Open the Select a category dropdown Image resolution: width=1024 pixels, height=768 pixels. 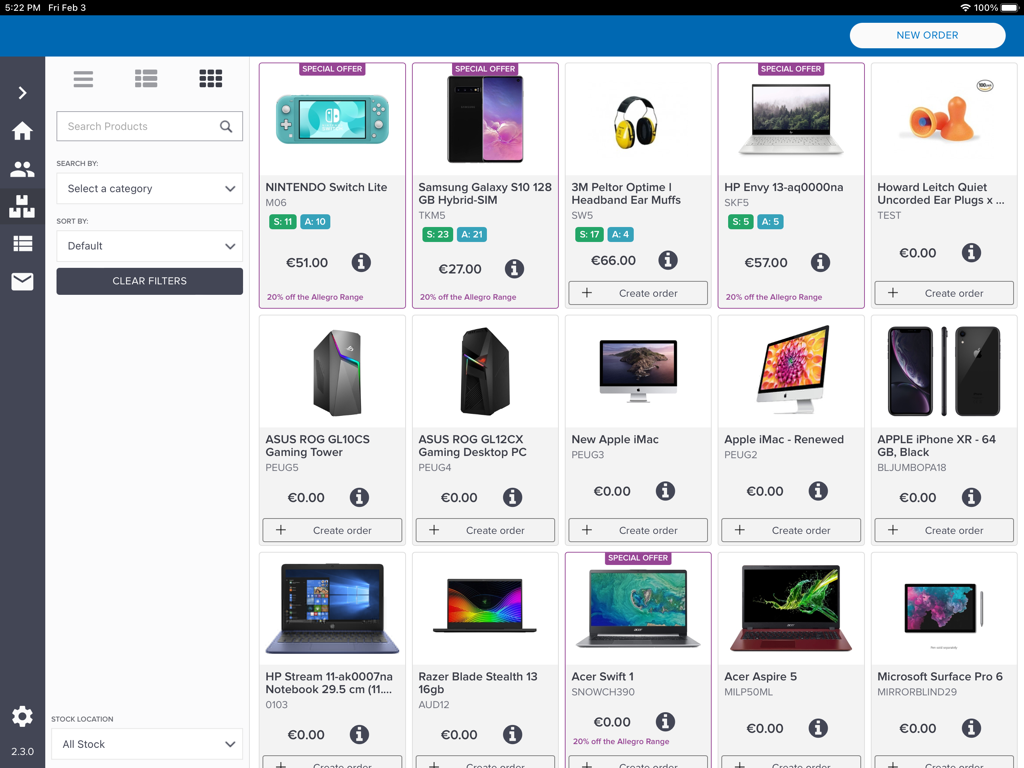point(149,188)
